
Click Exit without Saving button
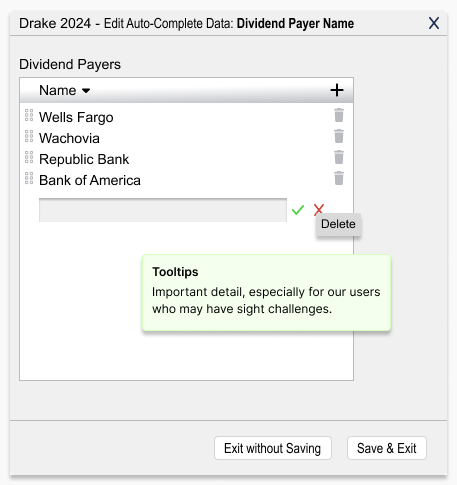click(273, 448)
